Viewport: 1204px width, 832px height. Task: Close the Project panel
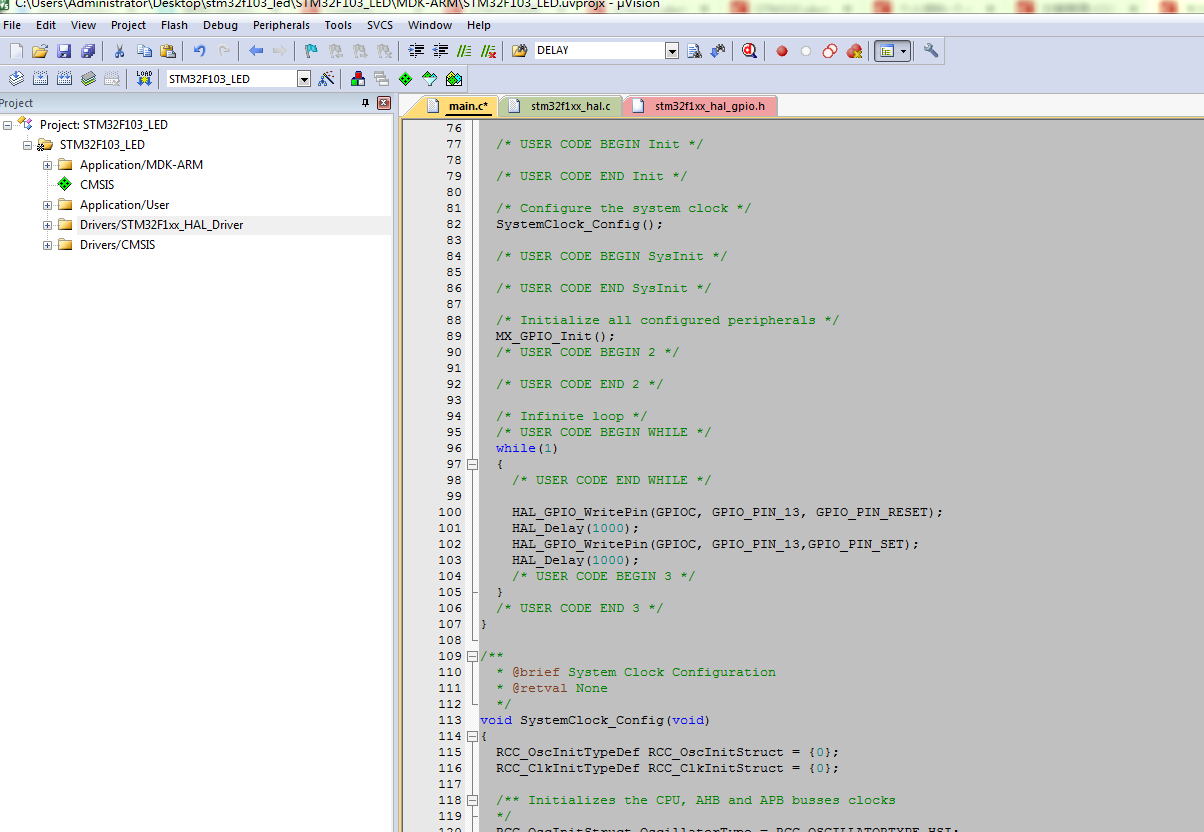(x=383, y=103)
